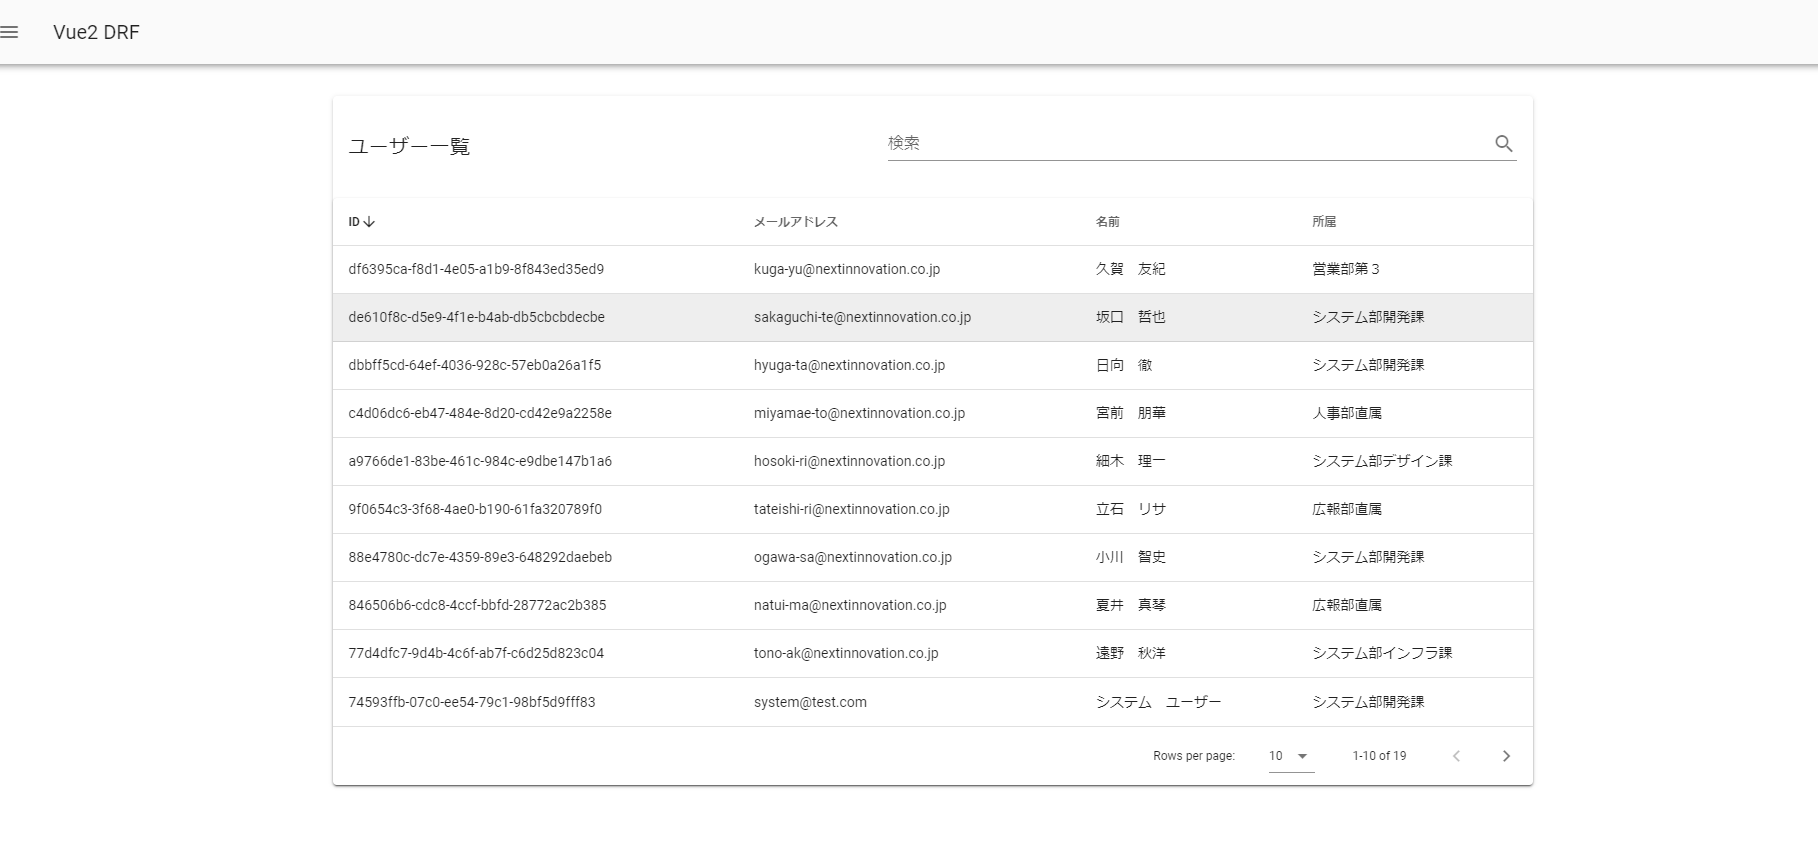Click name 小川 智史
This screenshot has width=1818, height=858.
click(1131, 558)
